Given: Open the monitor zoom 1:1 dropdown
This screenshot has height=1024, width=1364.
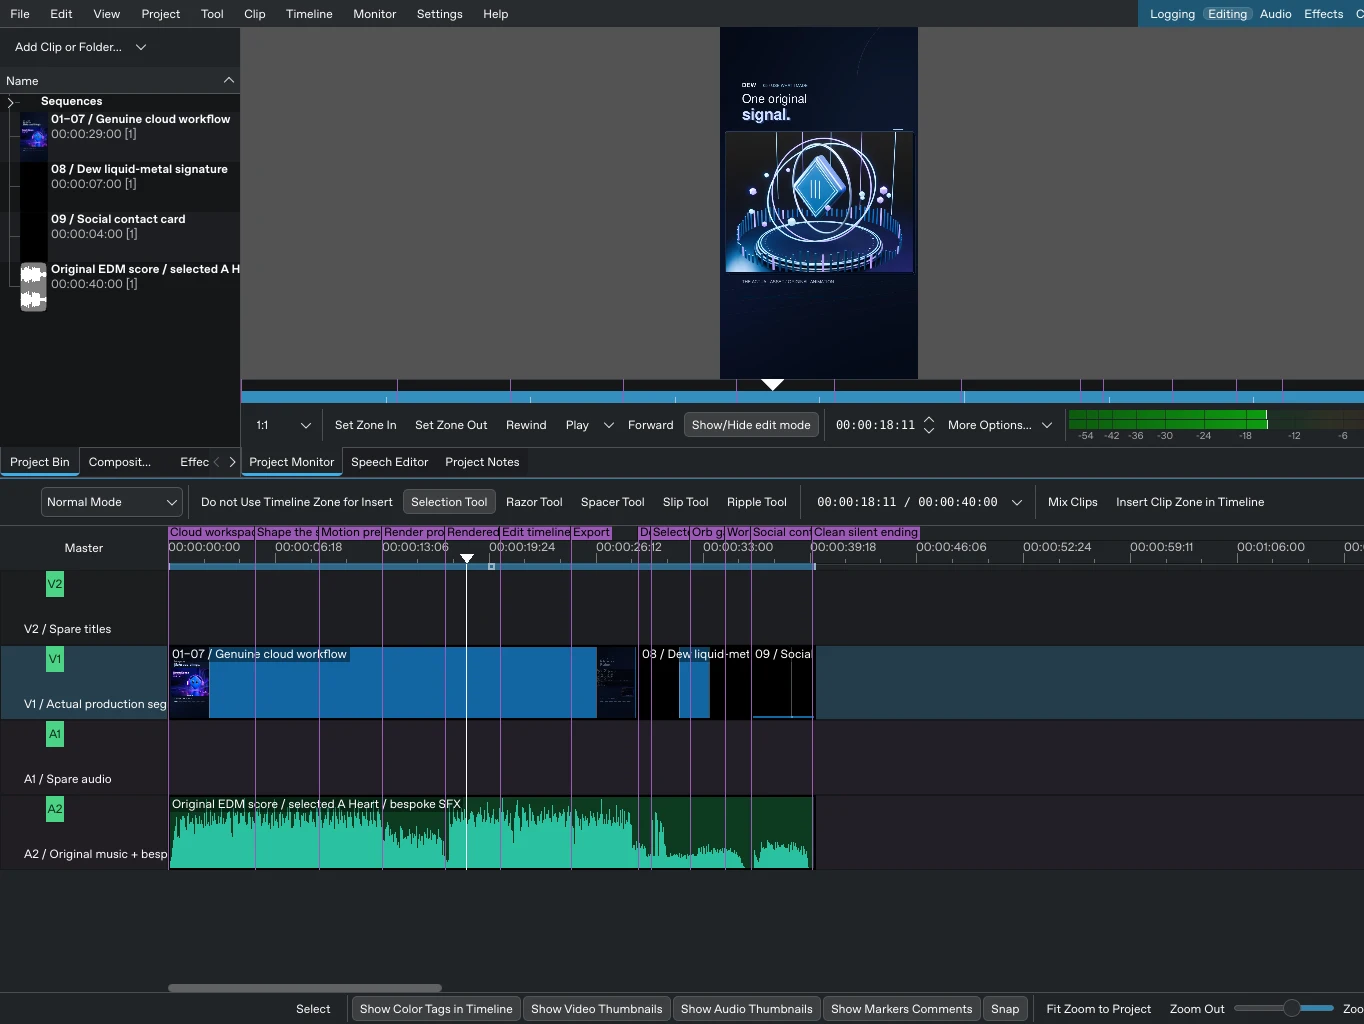Looking at the screenshot, I should coord(284,425).
